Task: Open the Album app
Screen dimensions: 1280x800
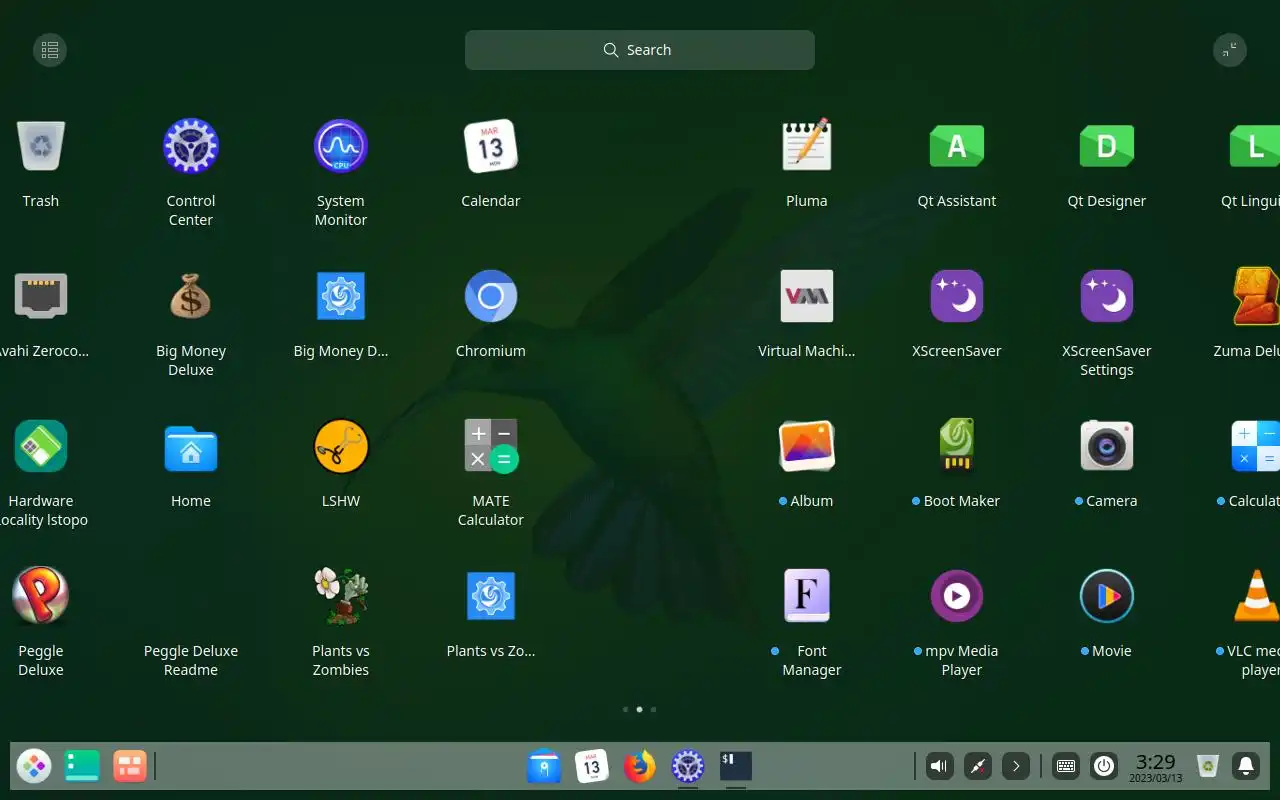Action: click(807, 446)
